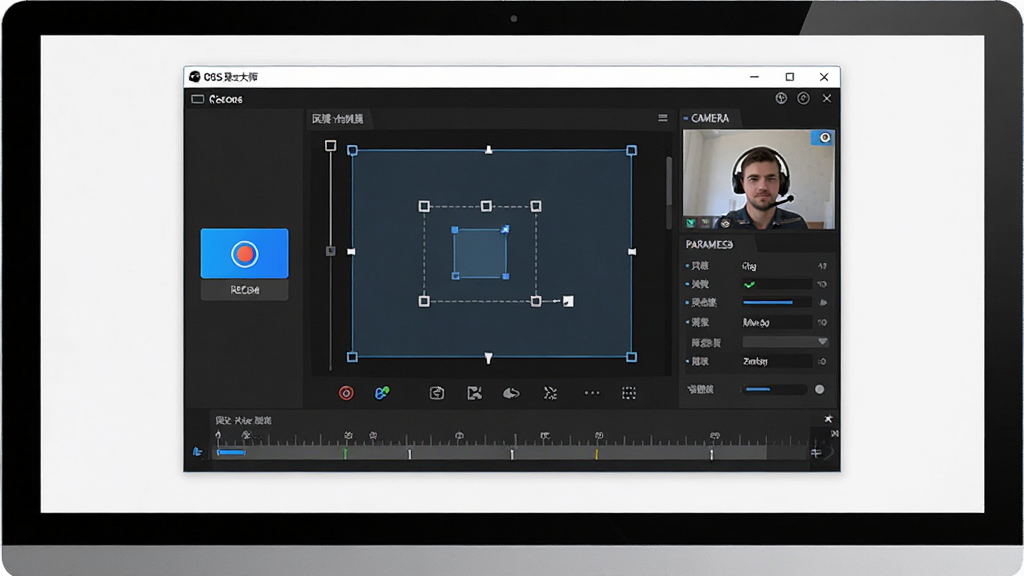Click the rounded-square capture icon in the preview toolbar
This screenshot has width=1024, height=576.
(437, 392)
